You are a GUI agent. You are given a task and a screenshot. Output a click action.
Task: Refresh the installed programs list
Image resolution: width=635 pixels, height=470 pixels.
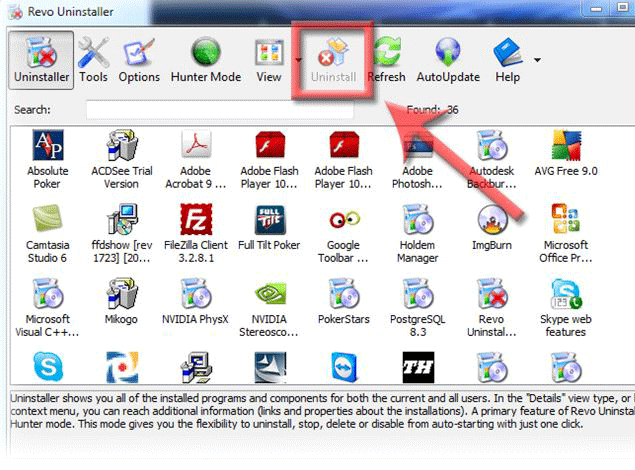click(386, 60)
